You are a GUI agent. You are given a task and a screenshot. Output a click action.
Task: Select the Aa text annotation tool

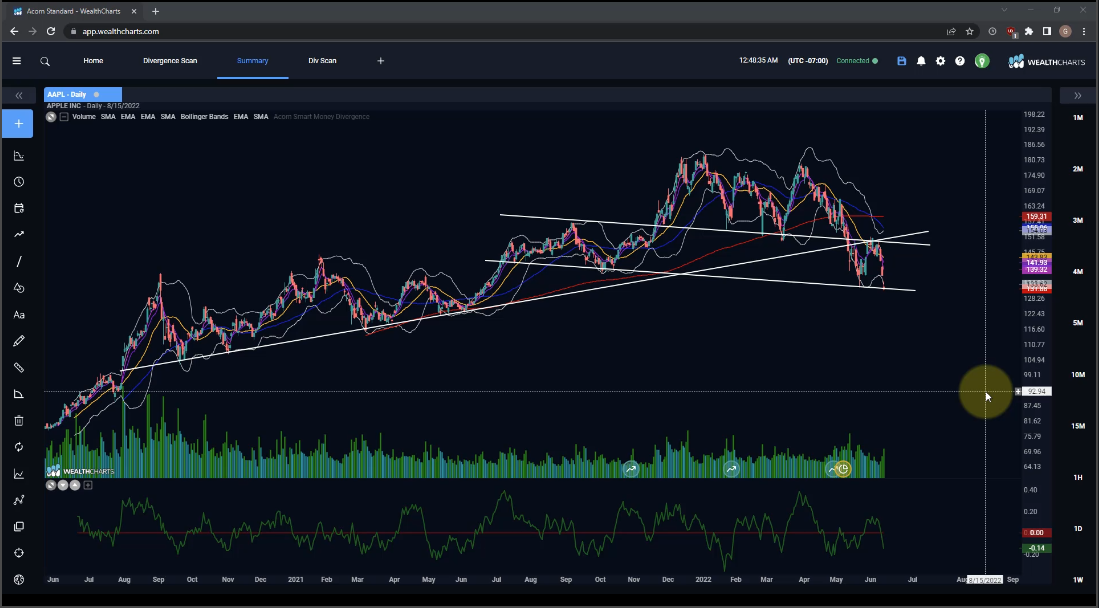click(x=19, y=315)
